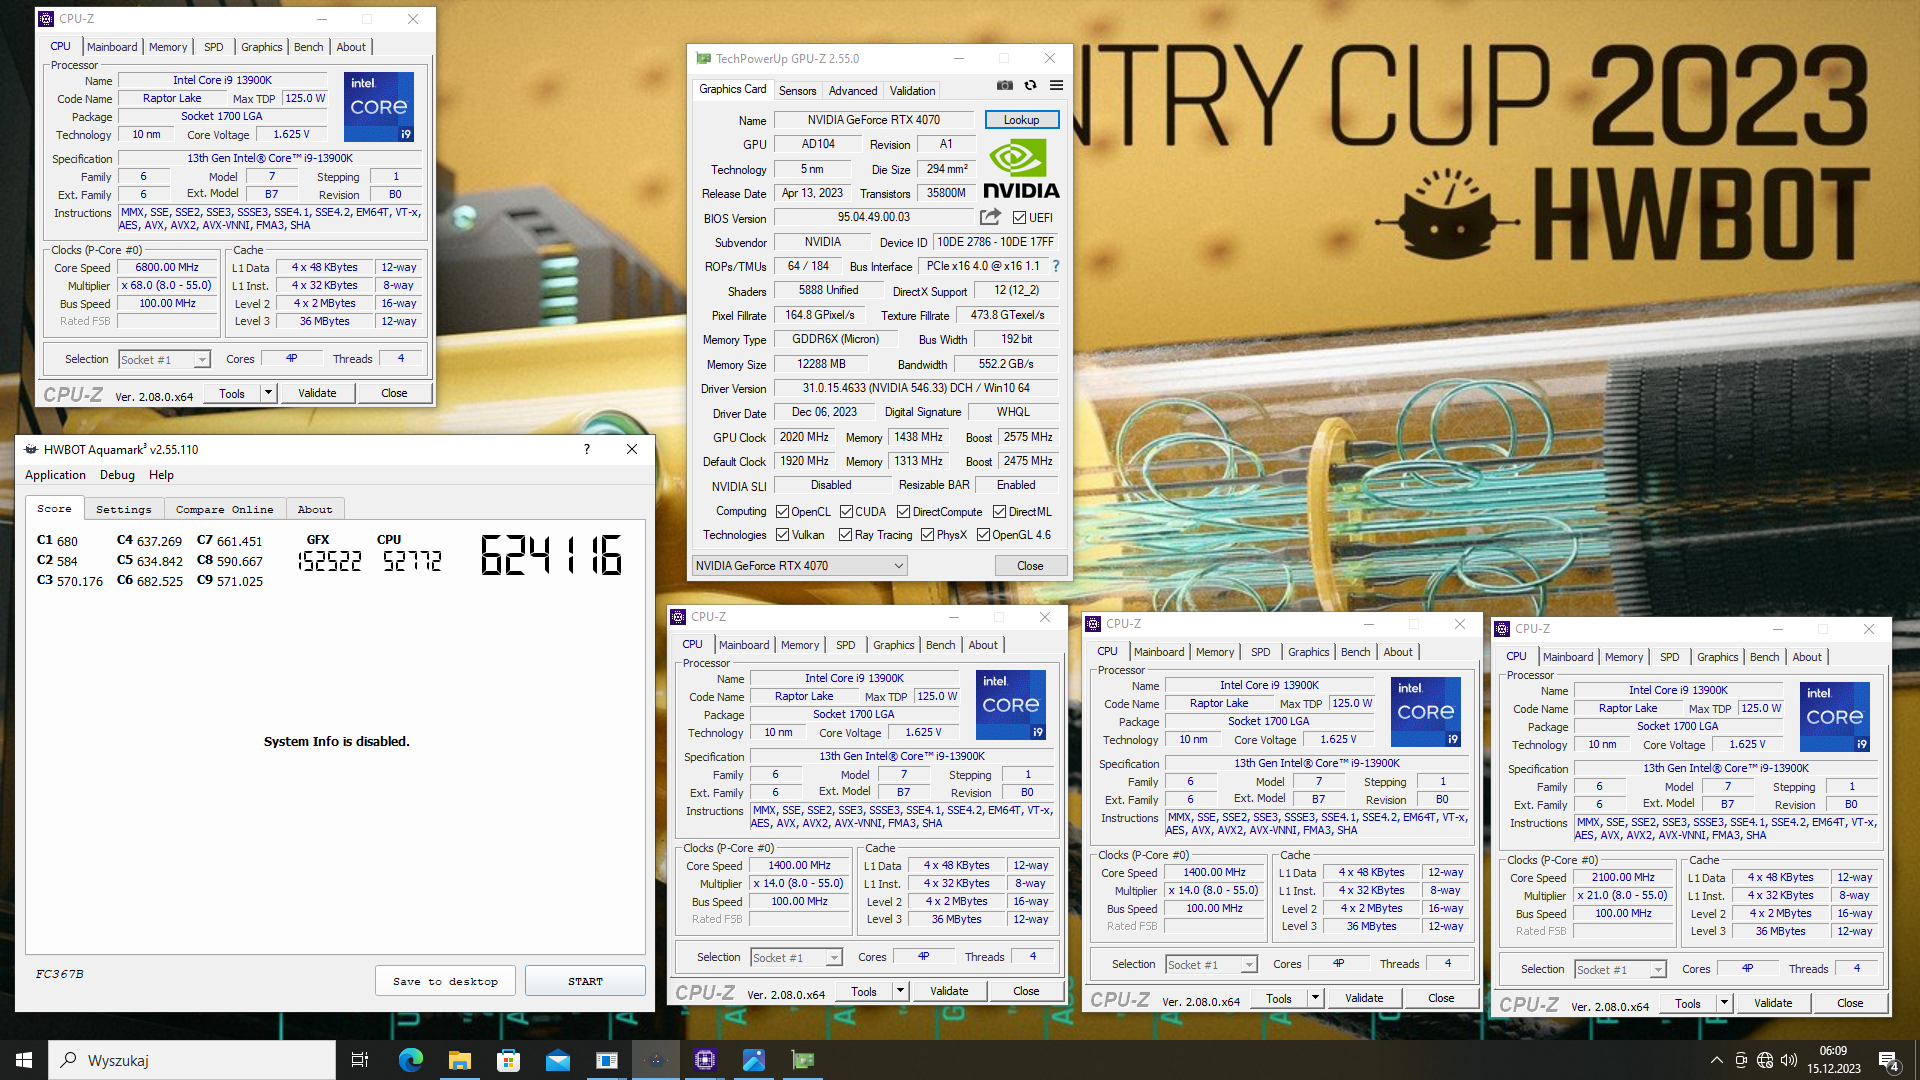Expand Tools arrow in 2100 MHz CPU-Z
This screenshot has width=1920, height=1080.
[x=1724, y=1003]
